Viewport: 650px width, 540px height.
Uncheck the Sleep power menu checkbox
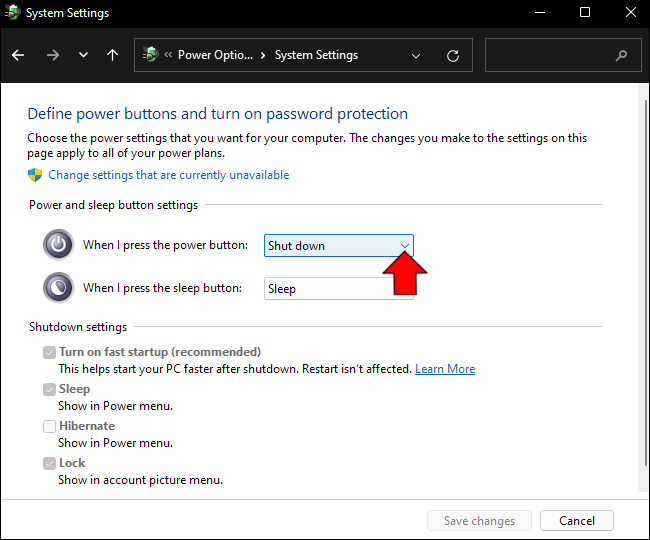[50, 389]
